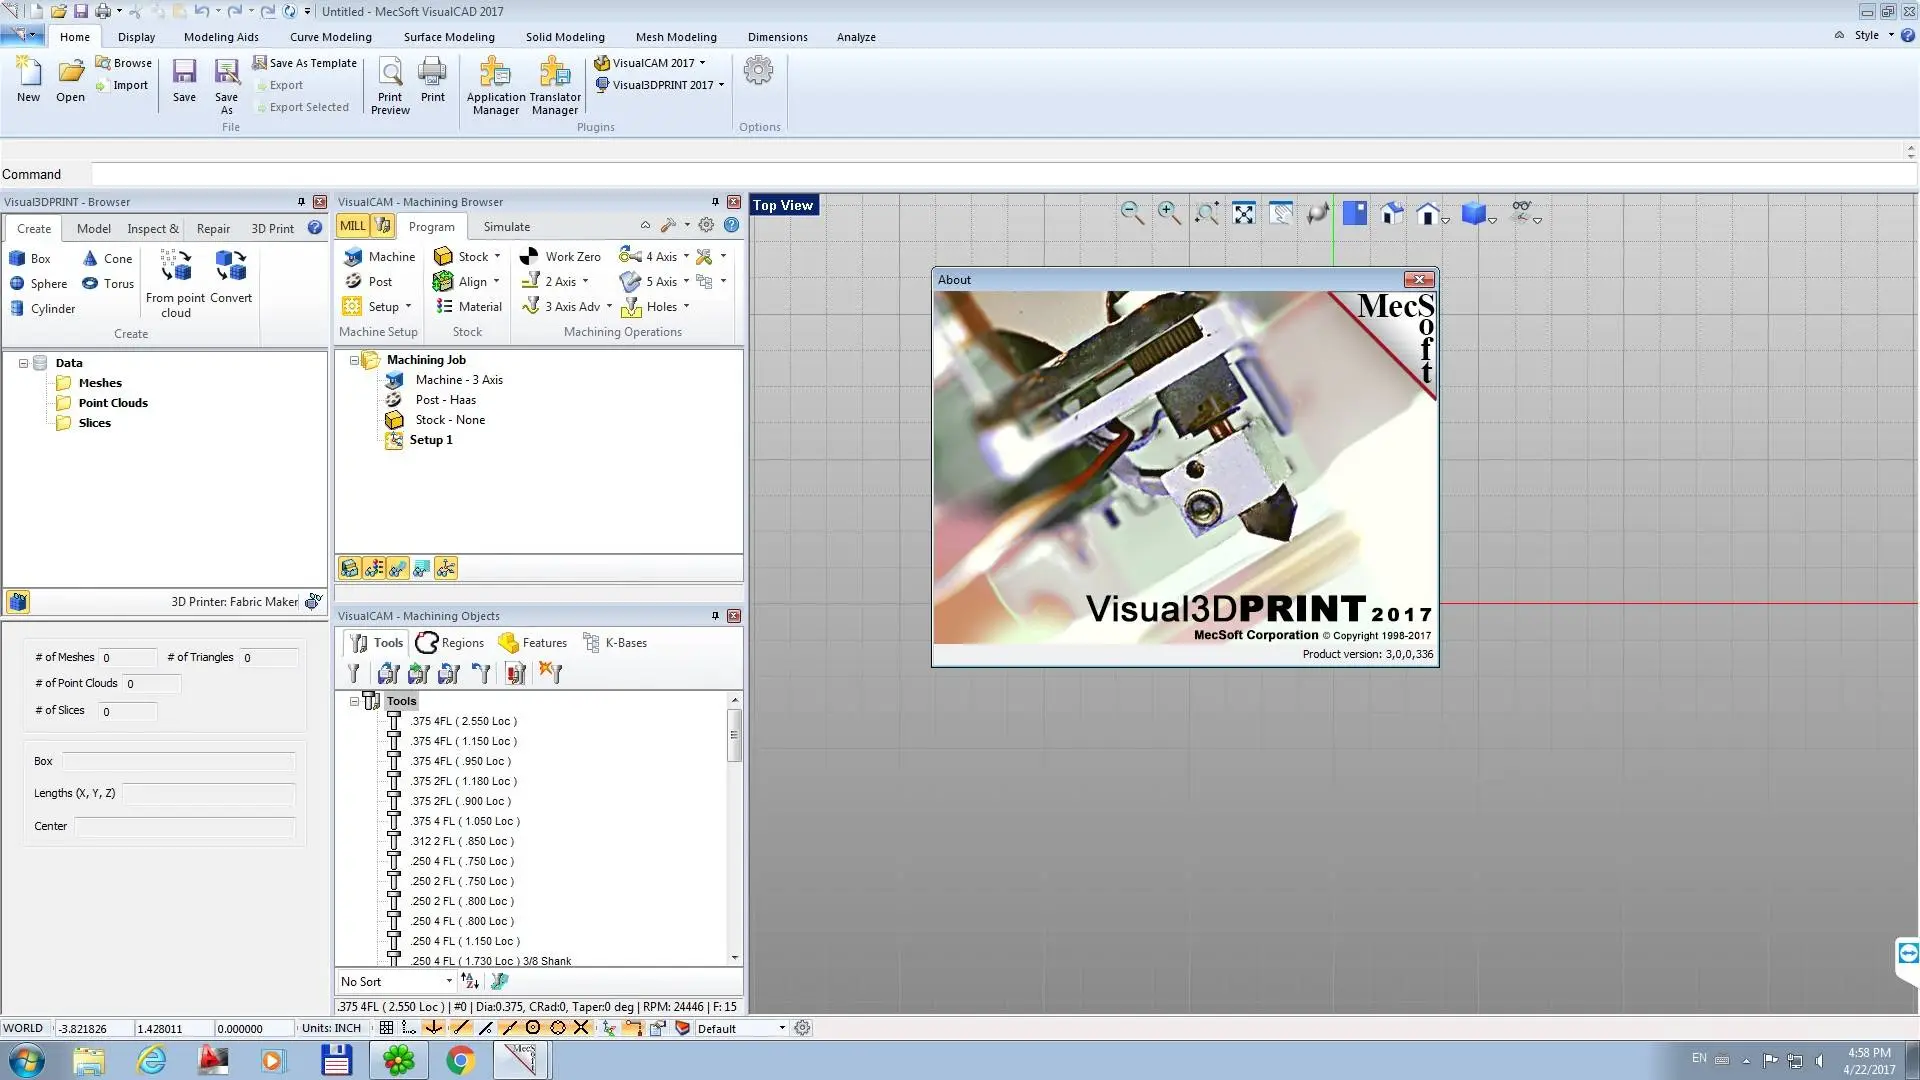Collapse the Machining Job node

354,360
